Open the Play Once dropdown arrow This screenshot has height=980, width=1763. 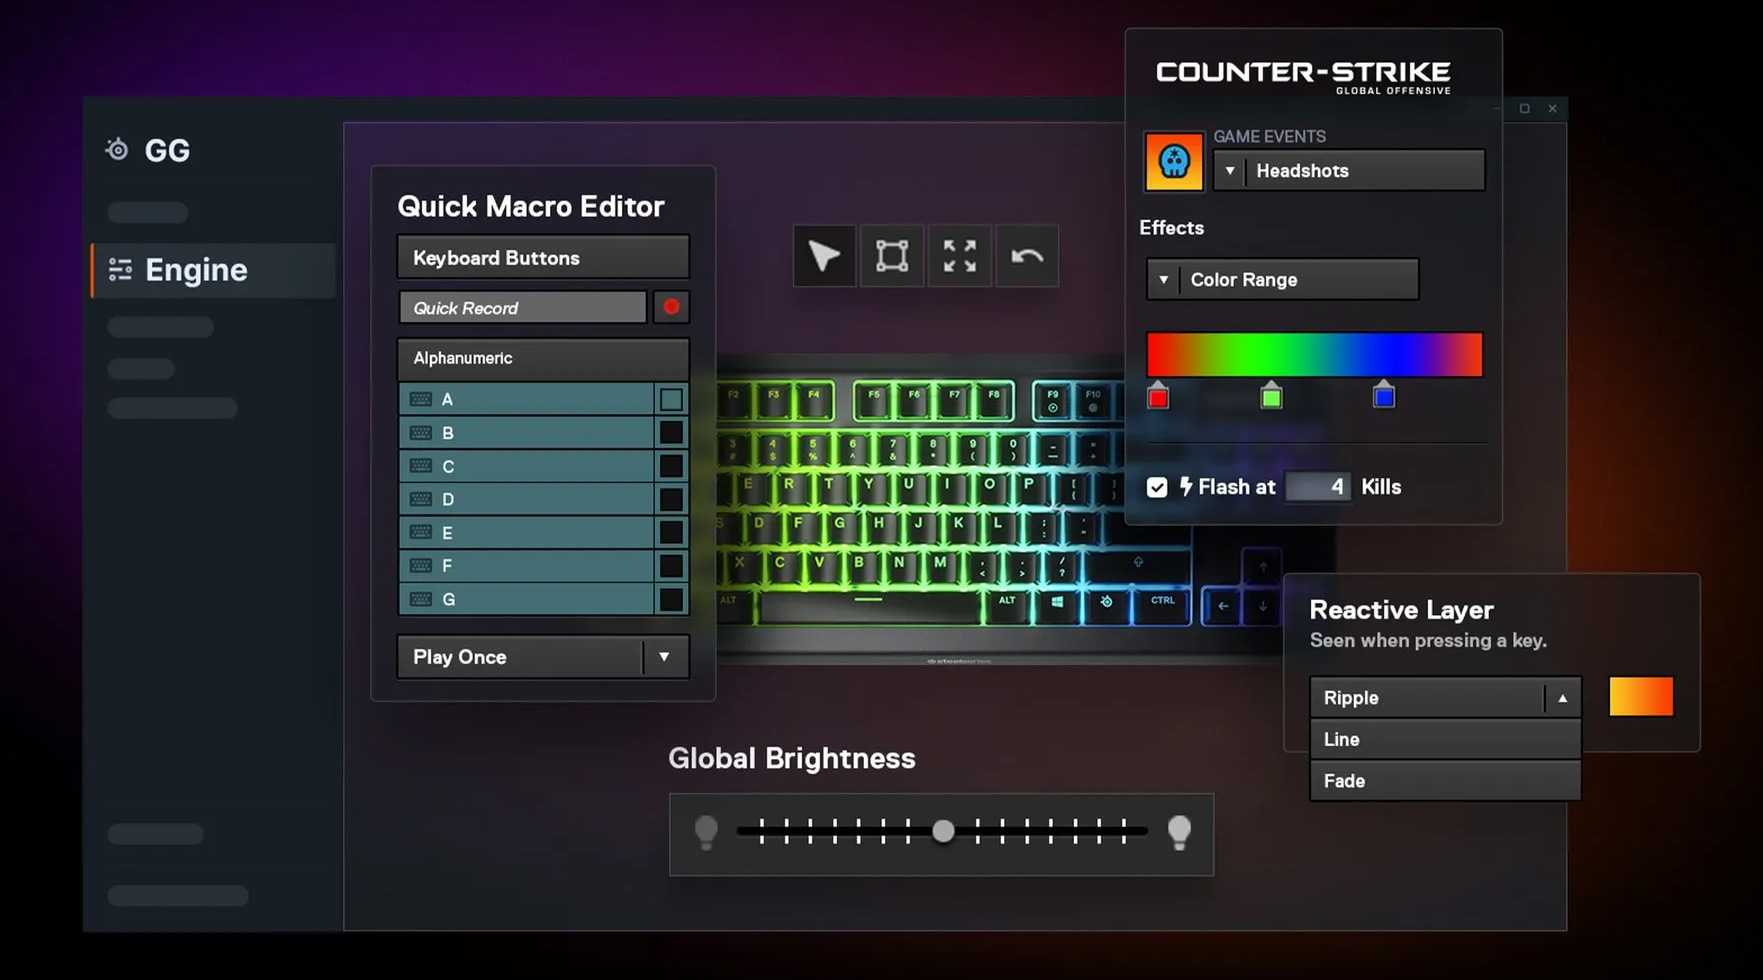[x=664, y=657]
